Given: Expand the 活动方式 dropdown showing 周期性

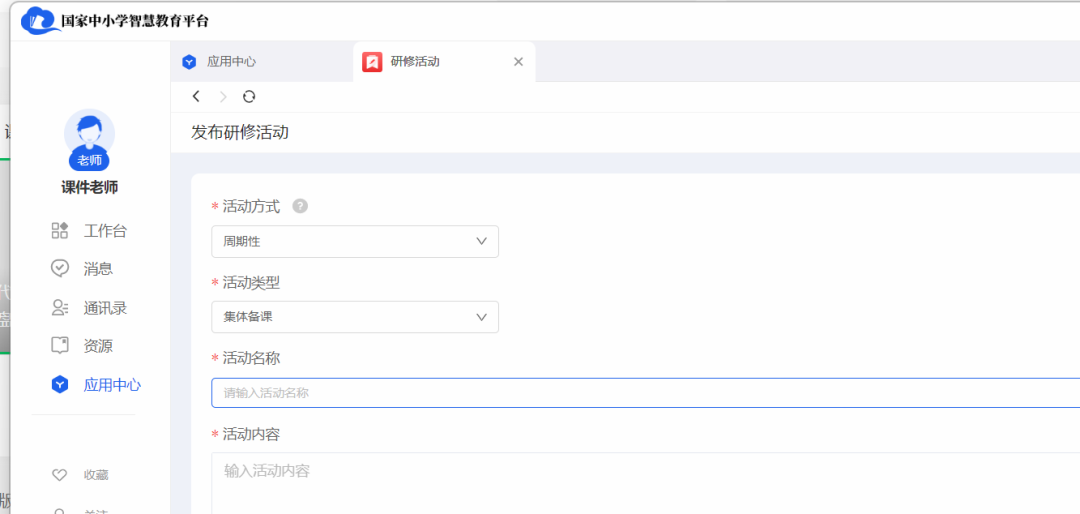Looking at the screenshot, I should 354,241.
